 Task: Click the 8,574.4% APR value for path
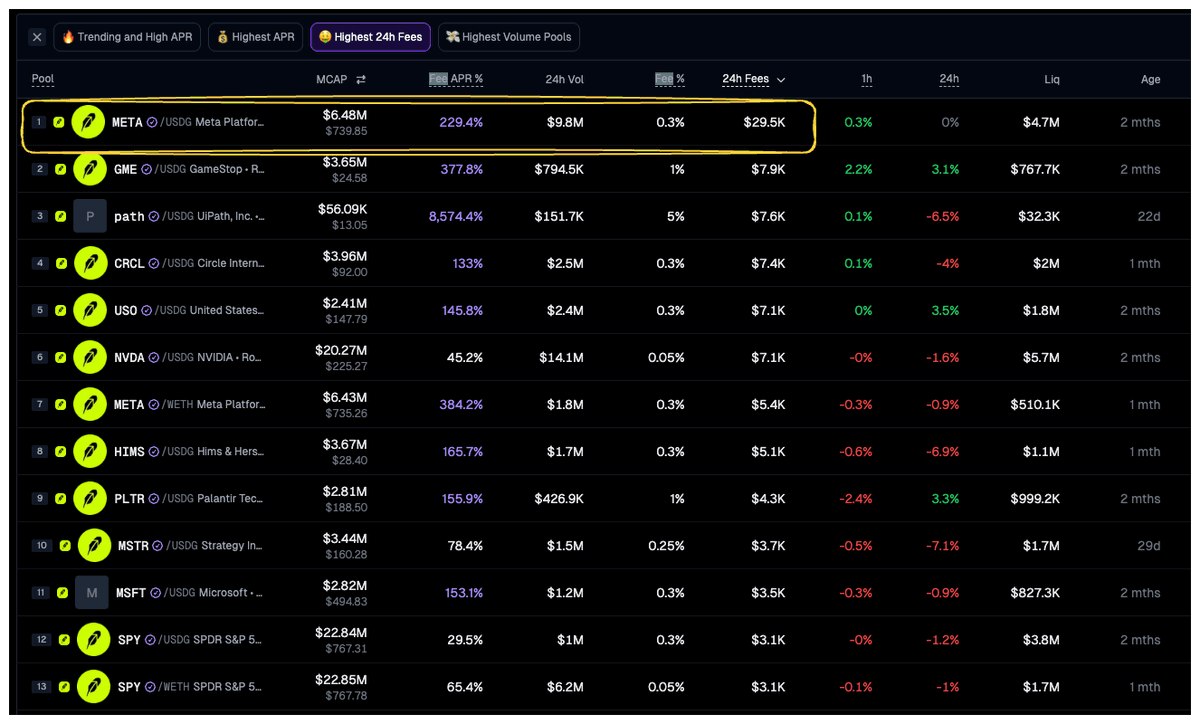pos(456,217)
